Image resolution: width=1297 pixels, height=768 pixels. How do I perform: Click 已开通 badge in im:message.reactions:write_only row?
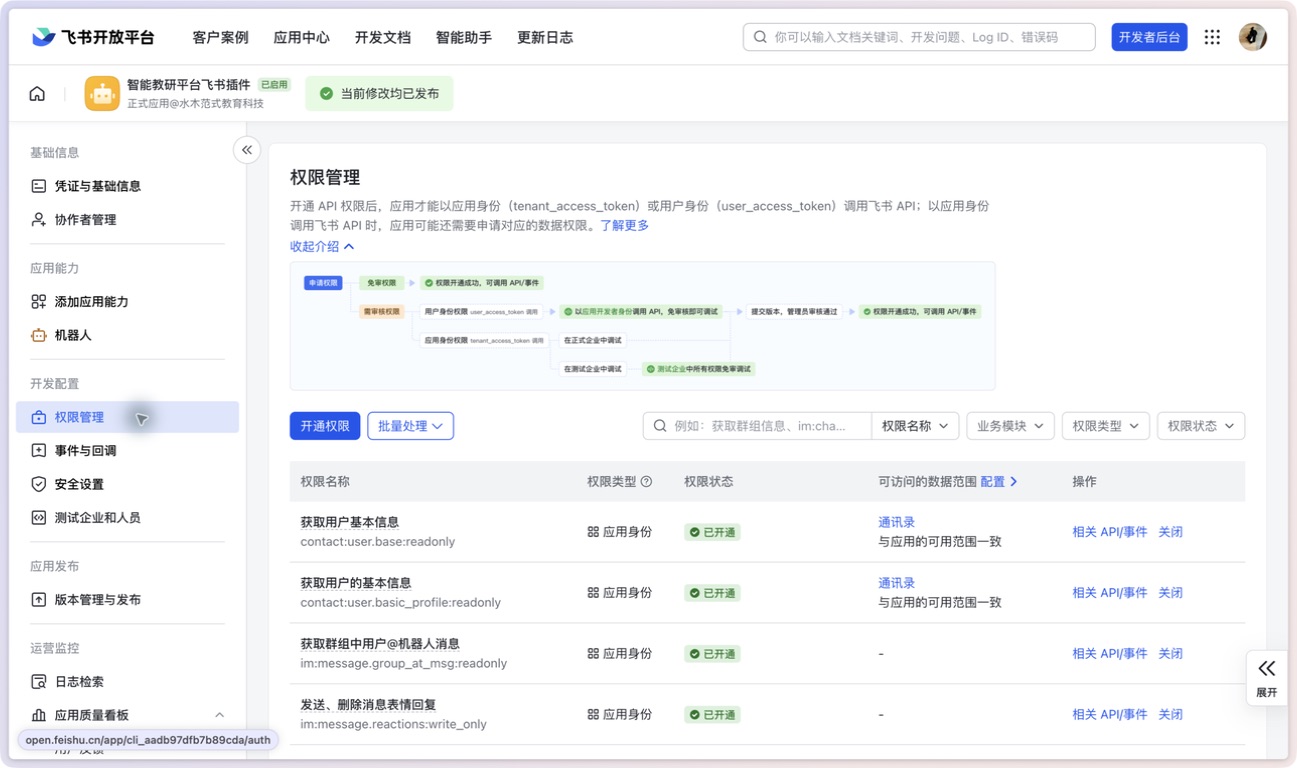[712, 715]
